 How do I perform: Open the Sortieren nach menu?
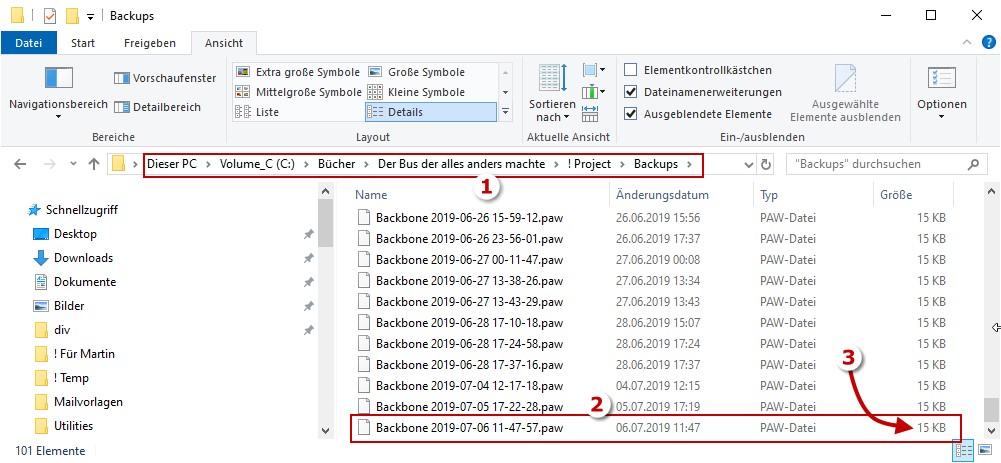(x=552, y=93)
